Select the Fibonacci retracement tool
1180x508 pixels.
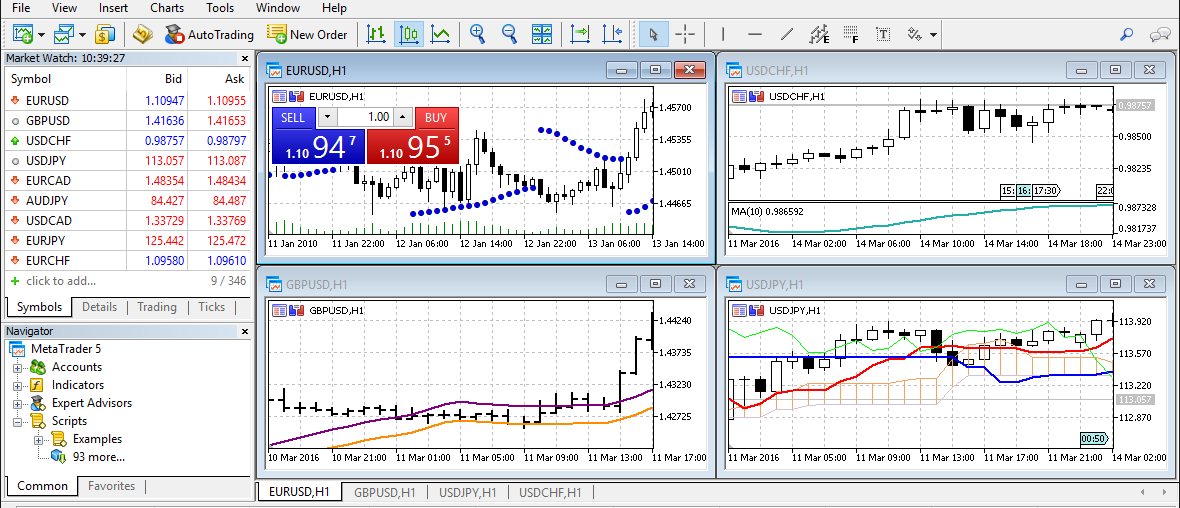tap(850, 34)
